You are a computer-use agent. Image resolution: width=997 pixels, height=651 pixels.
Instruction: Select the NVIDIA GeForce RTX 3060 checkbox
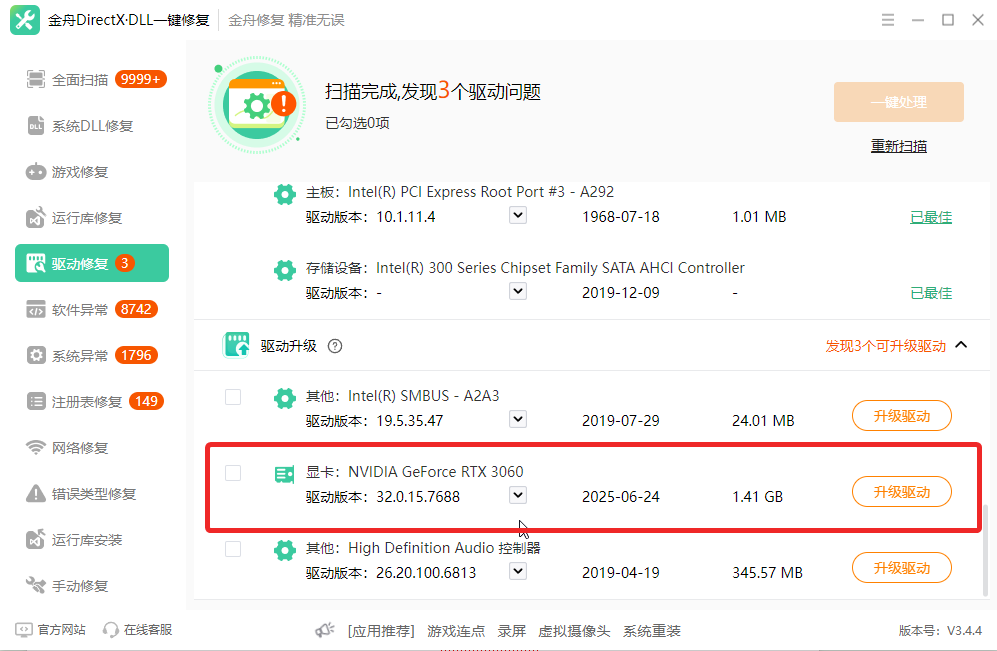(x=233, y=473)
